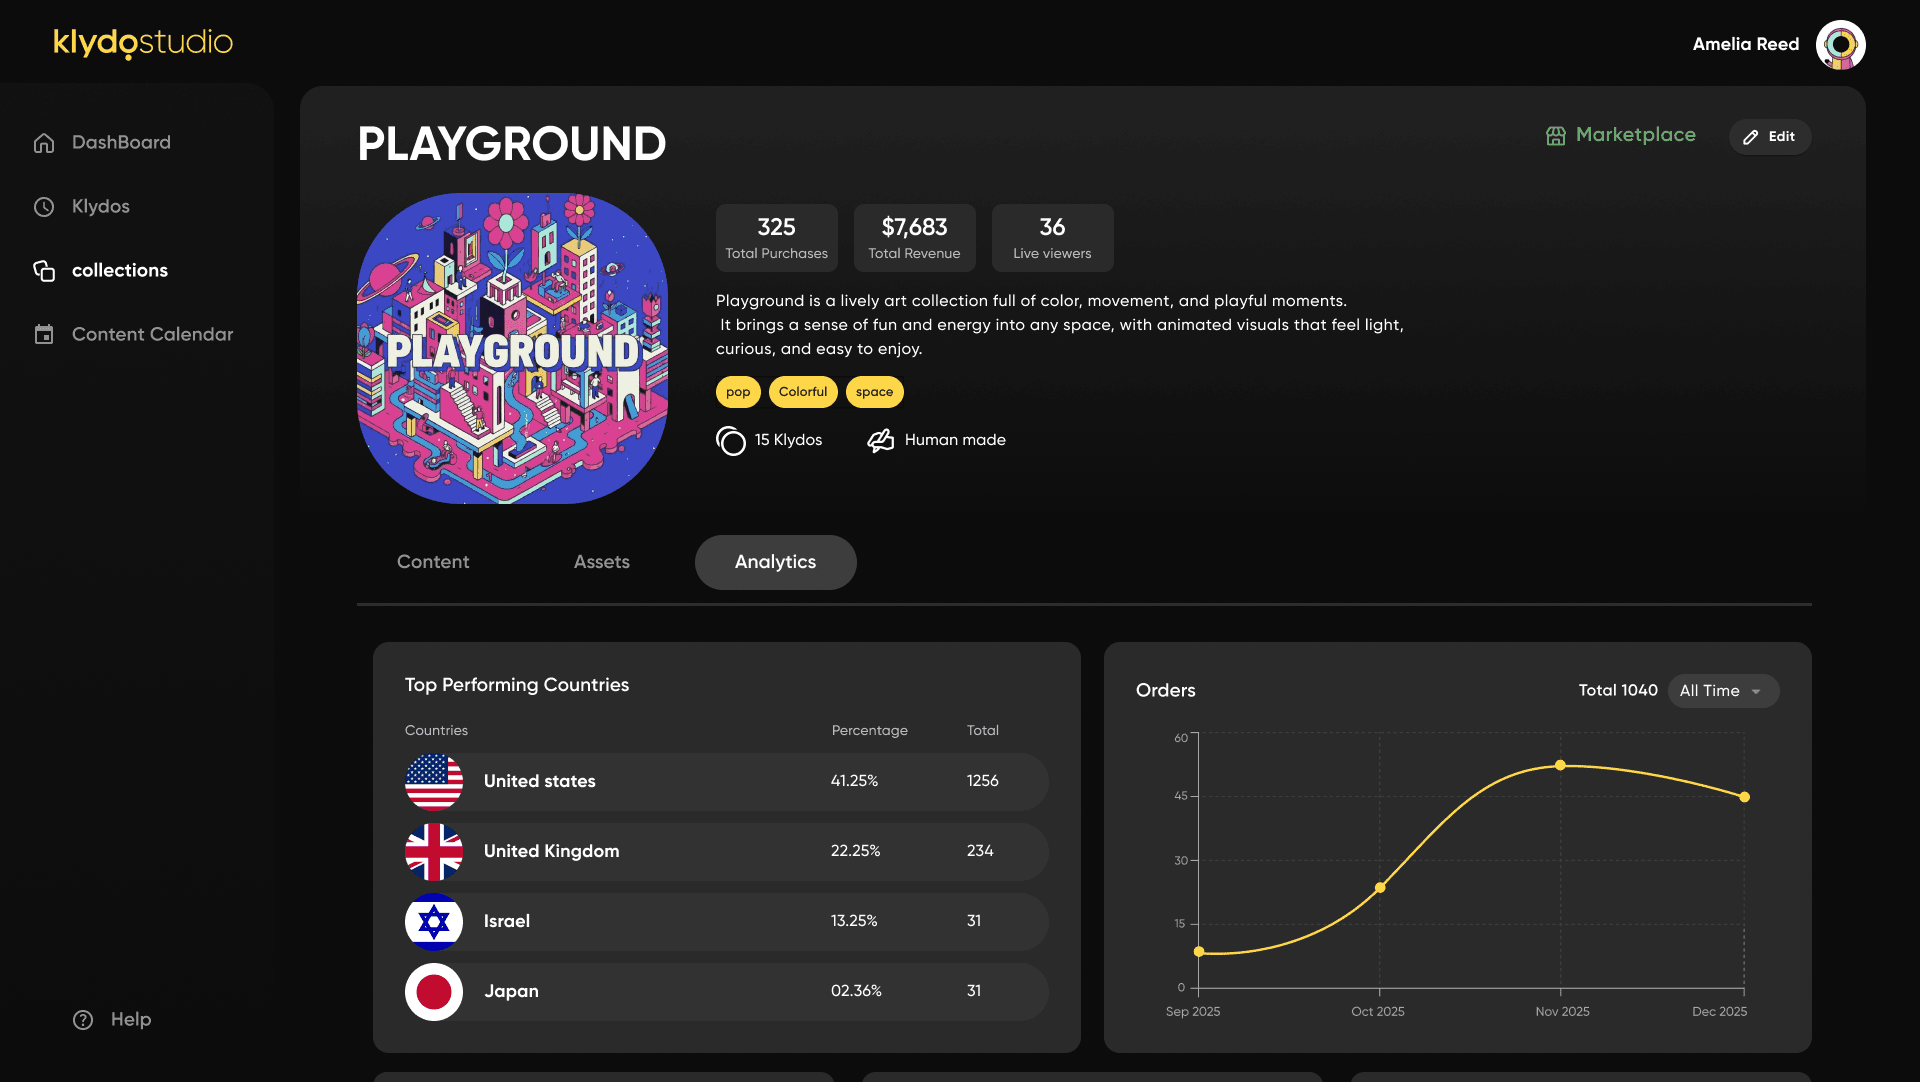Click Amelia Reed profile avatar

tap(1840, 45)
